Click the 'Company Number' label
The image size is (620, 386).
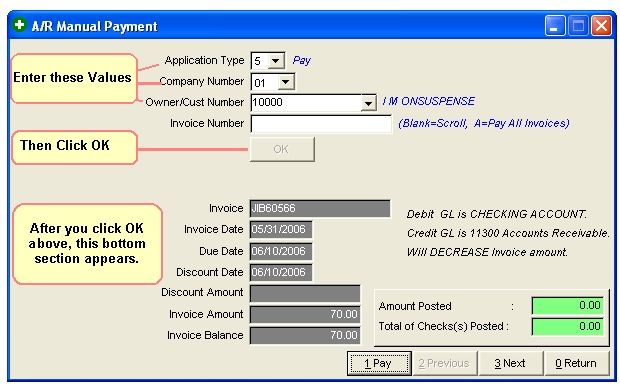(x=202, y=81)
